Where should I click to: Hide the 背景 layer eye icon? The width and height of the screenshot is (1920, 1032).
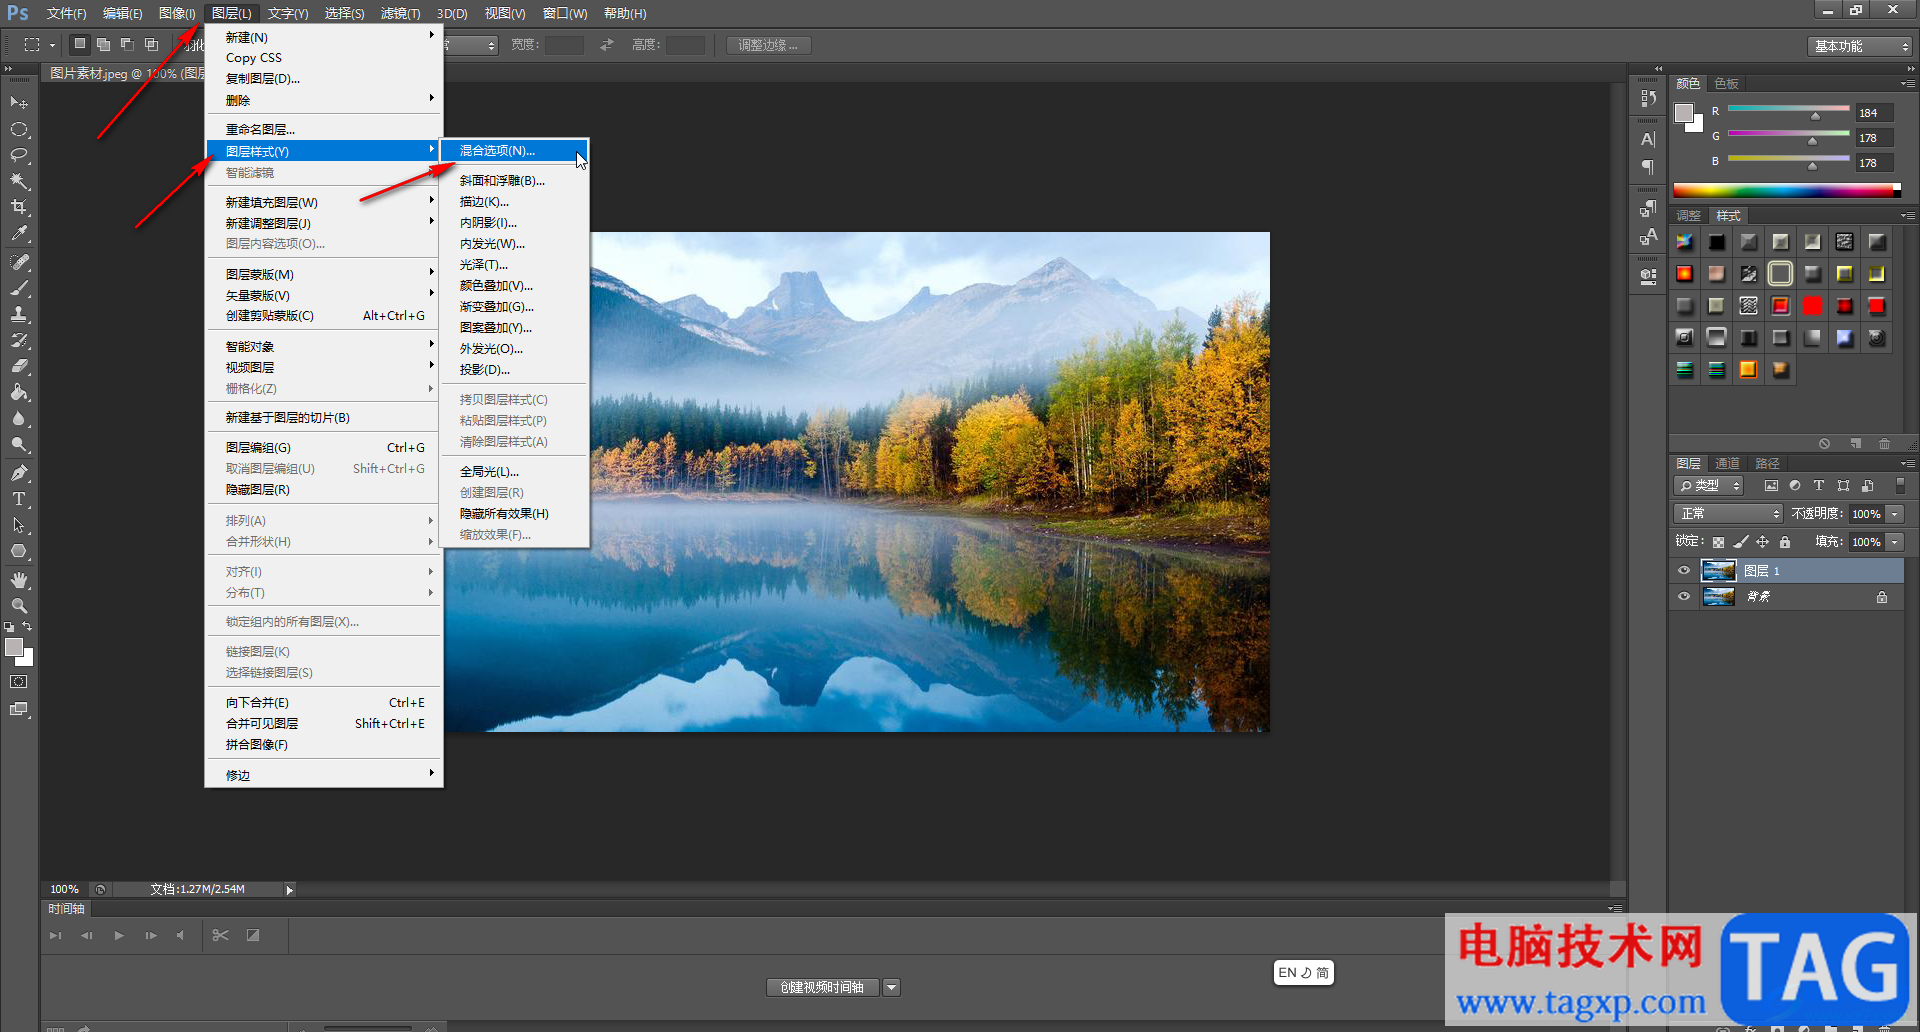point(1684,597)
